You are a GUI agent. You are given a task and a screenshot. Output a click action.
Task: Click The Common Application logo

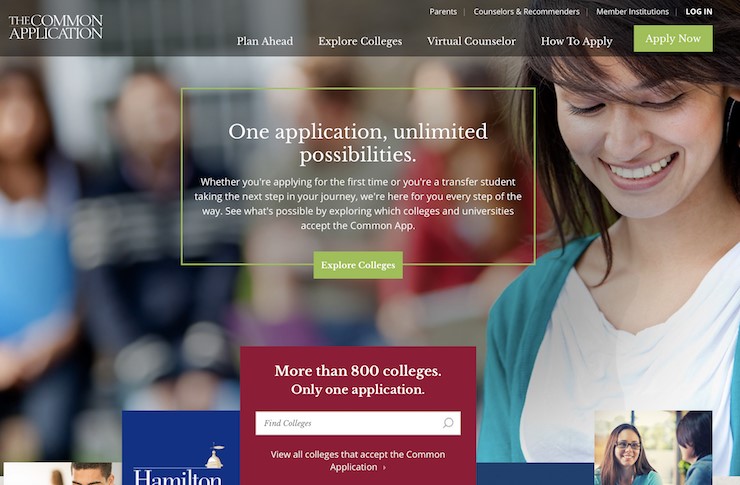56,27
